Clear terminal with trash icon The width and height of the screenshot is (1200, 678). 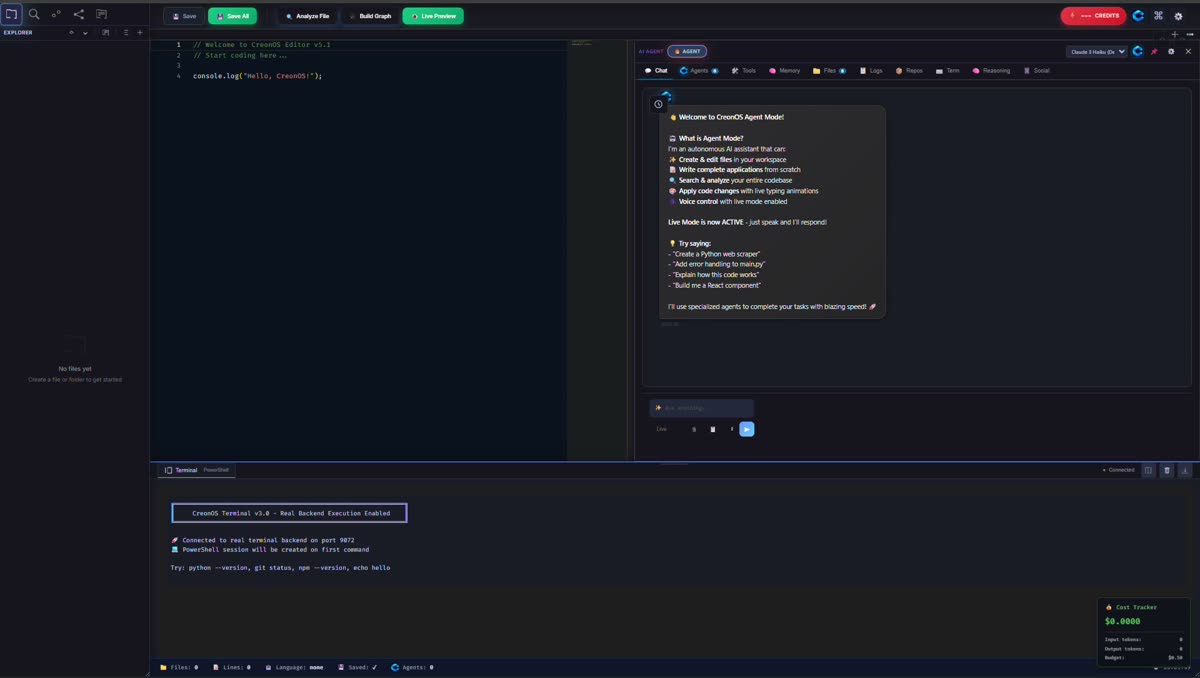pos(1166,470)
